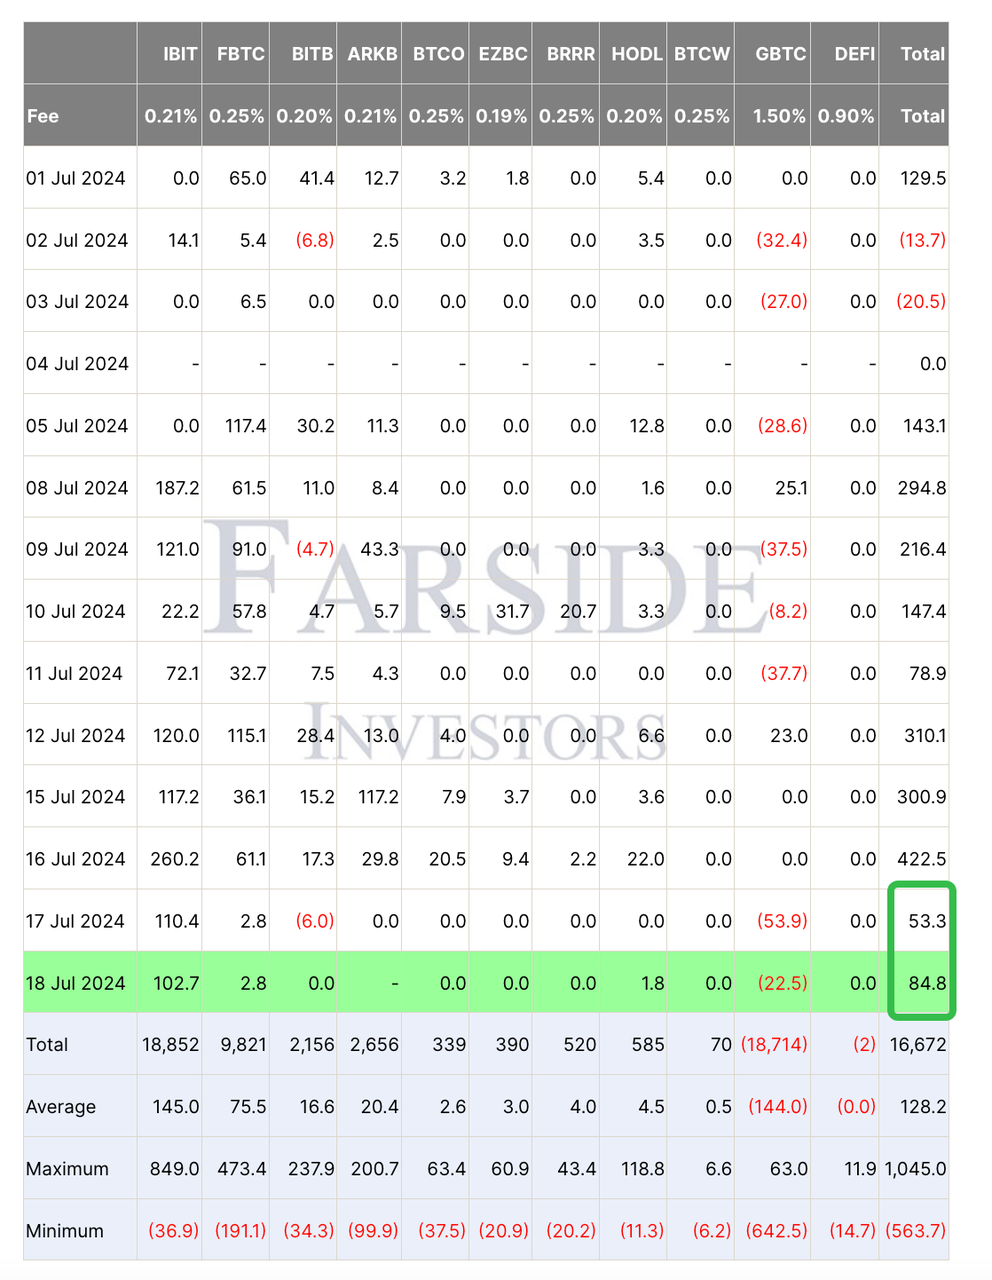The image size is (992, 1280).
Task: Click GBTC fee value 1.50%
Action: click(779, 116)
